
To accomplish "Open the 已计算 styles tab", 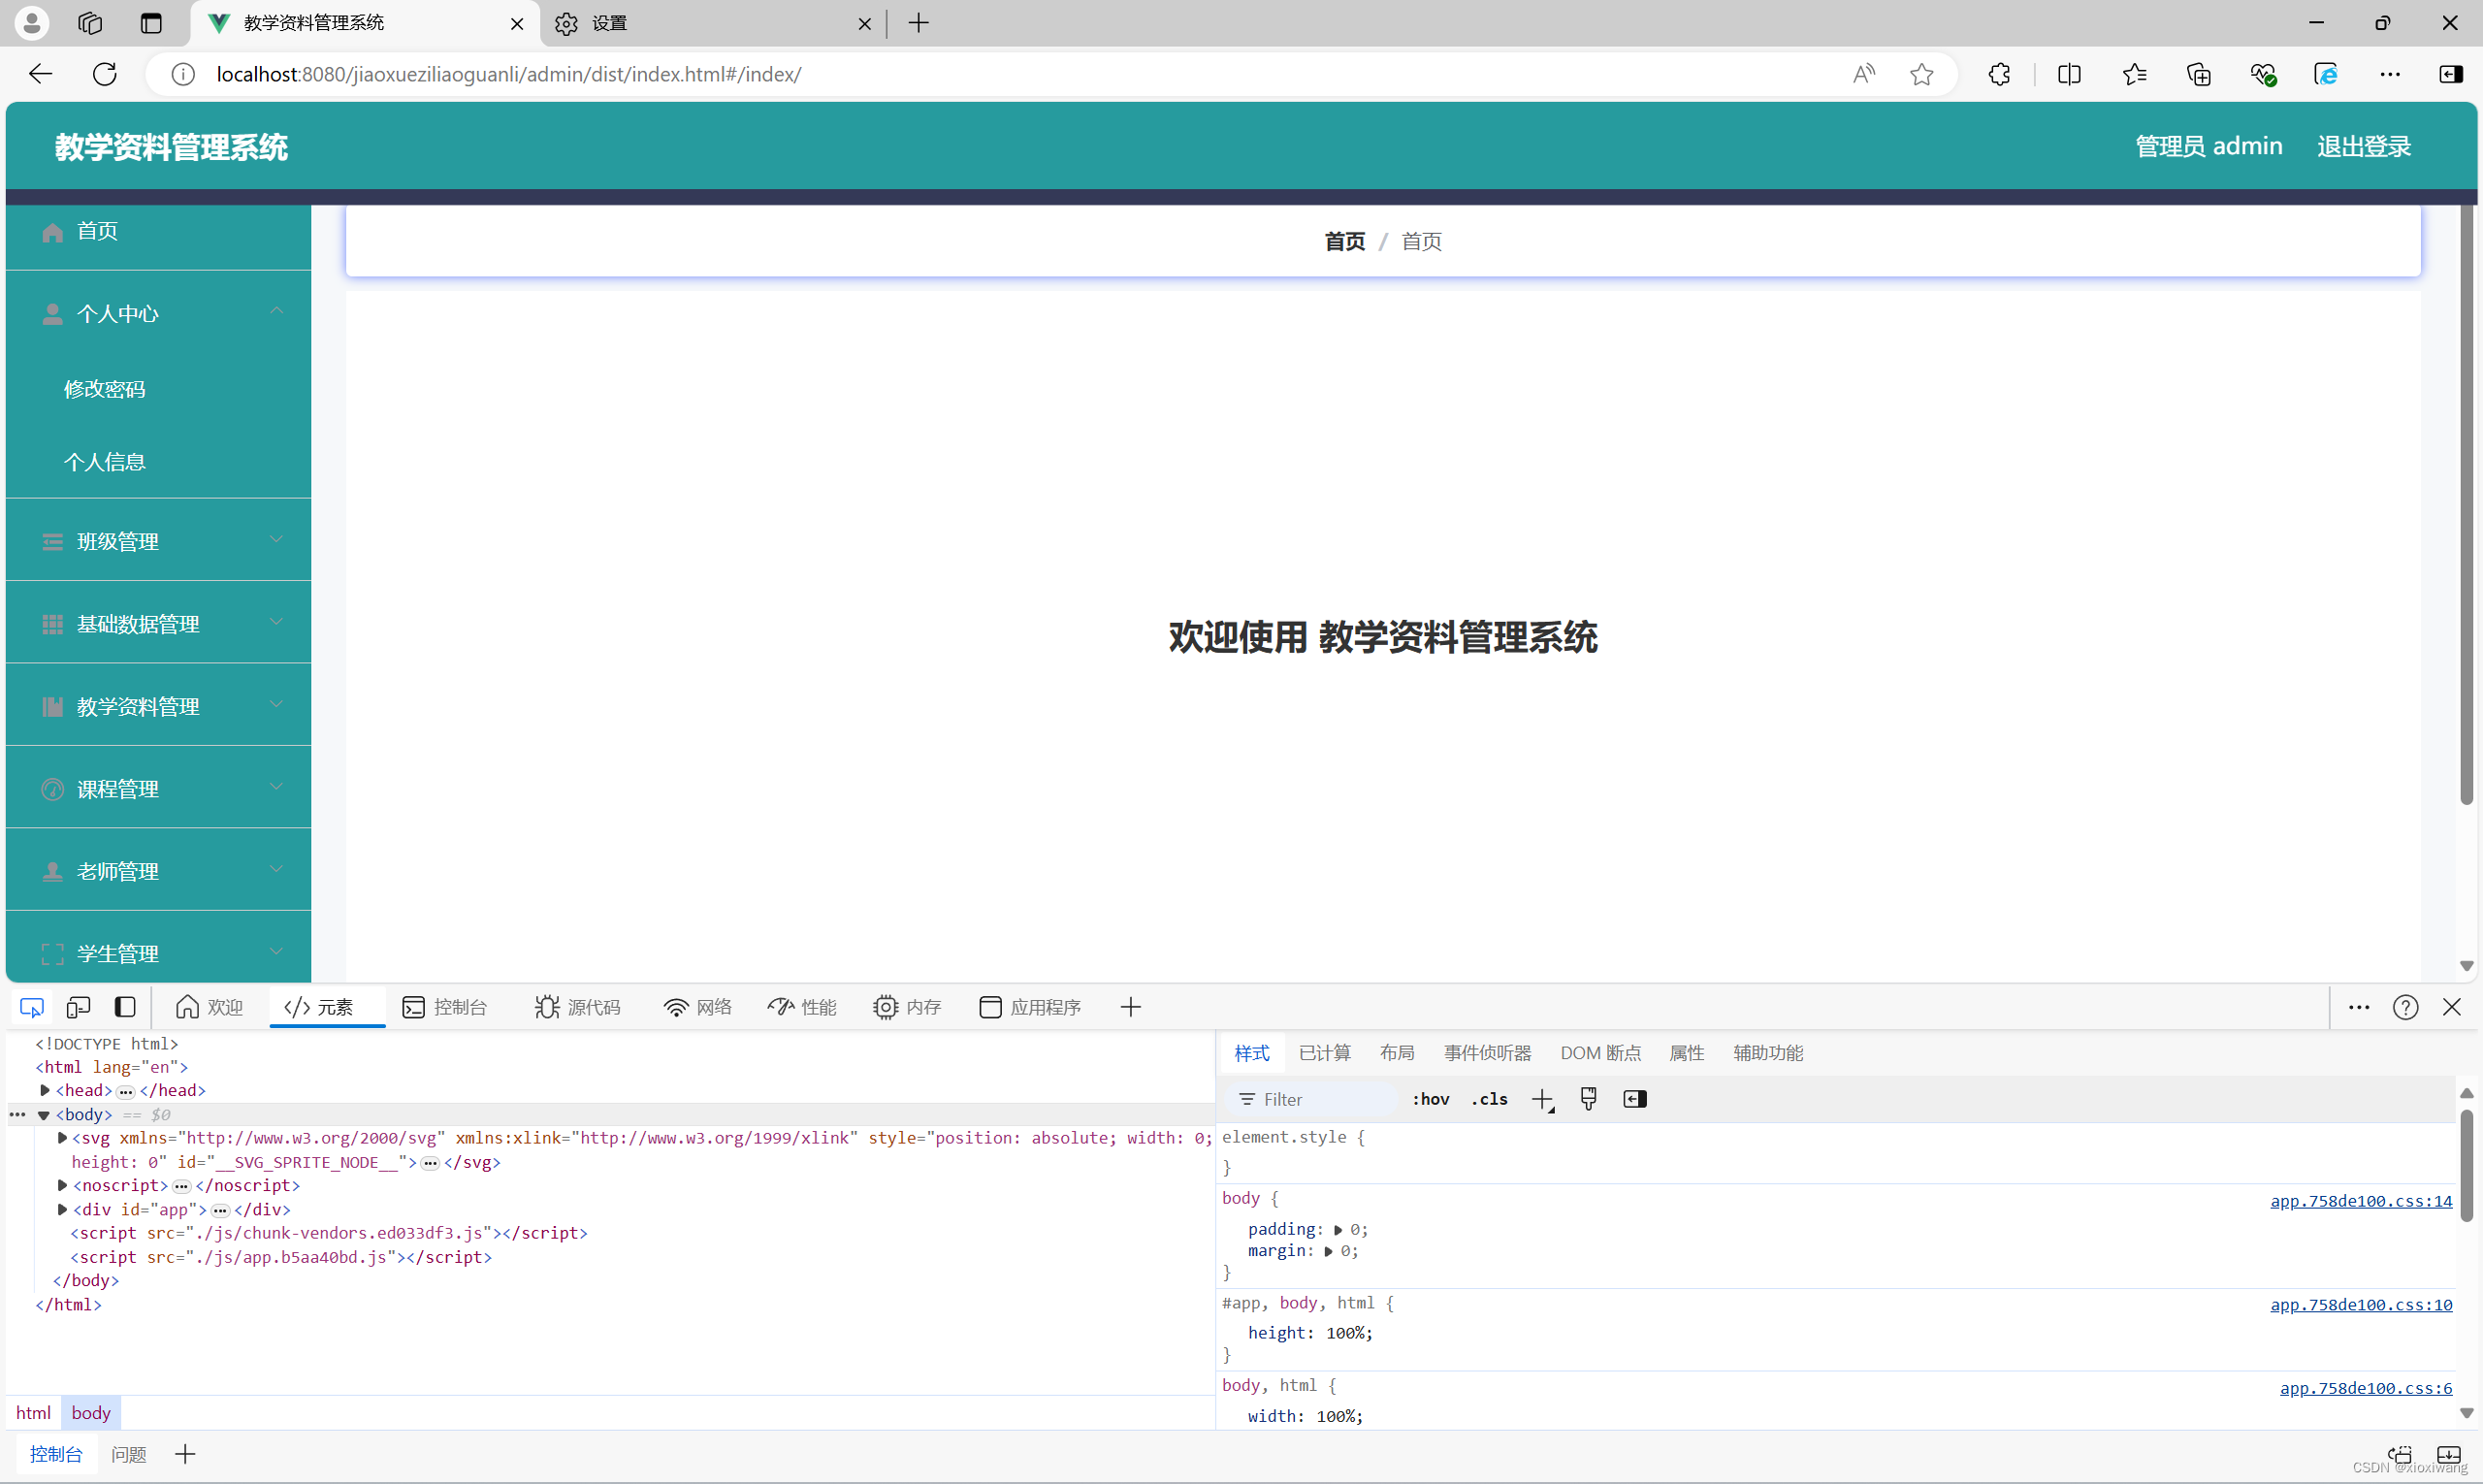I will click(x=1324, y=1052).
